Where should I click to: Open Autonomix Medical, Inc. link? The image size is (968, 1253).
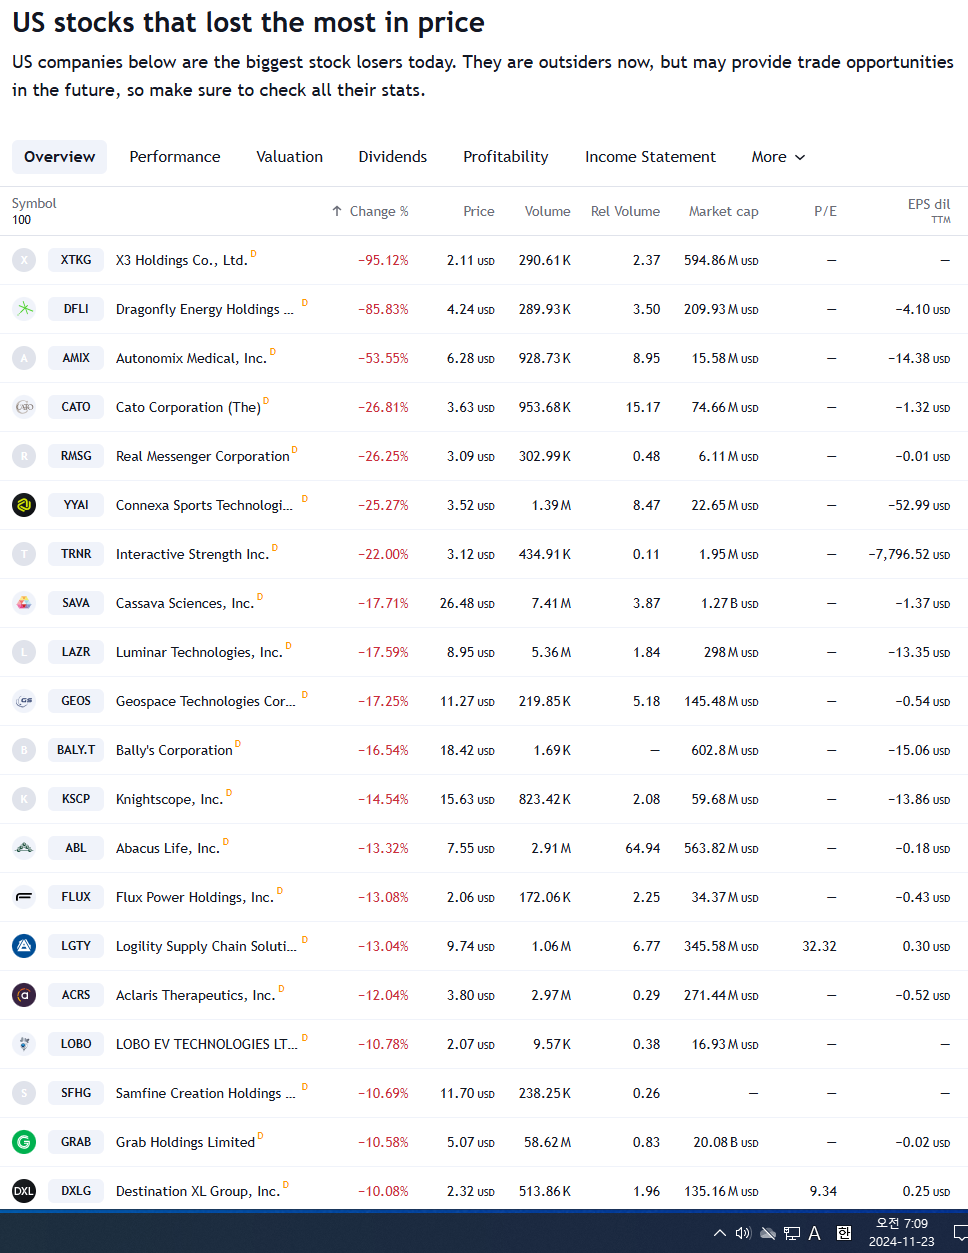point(191,358)
